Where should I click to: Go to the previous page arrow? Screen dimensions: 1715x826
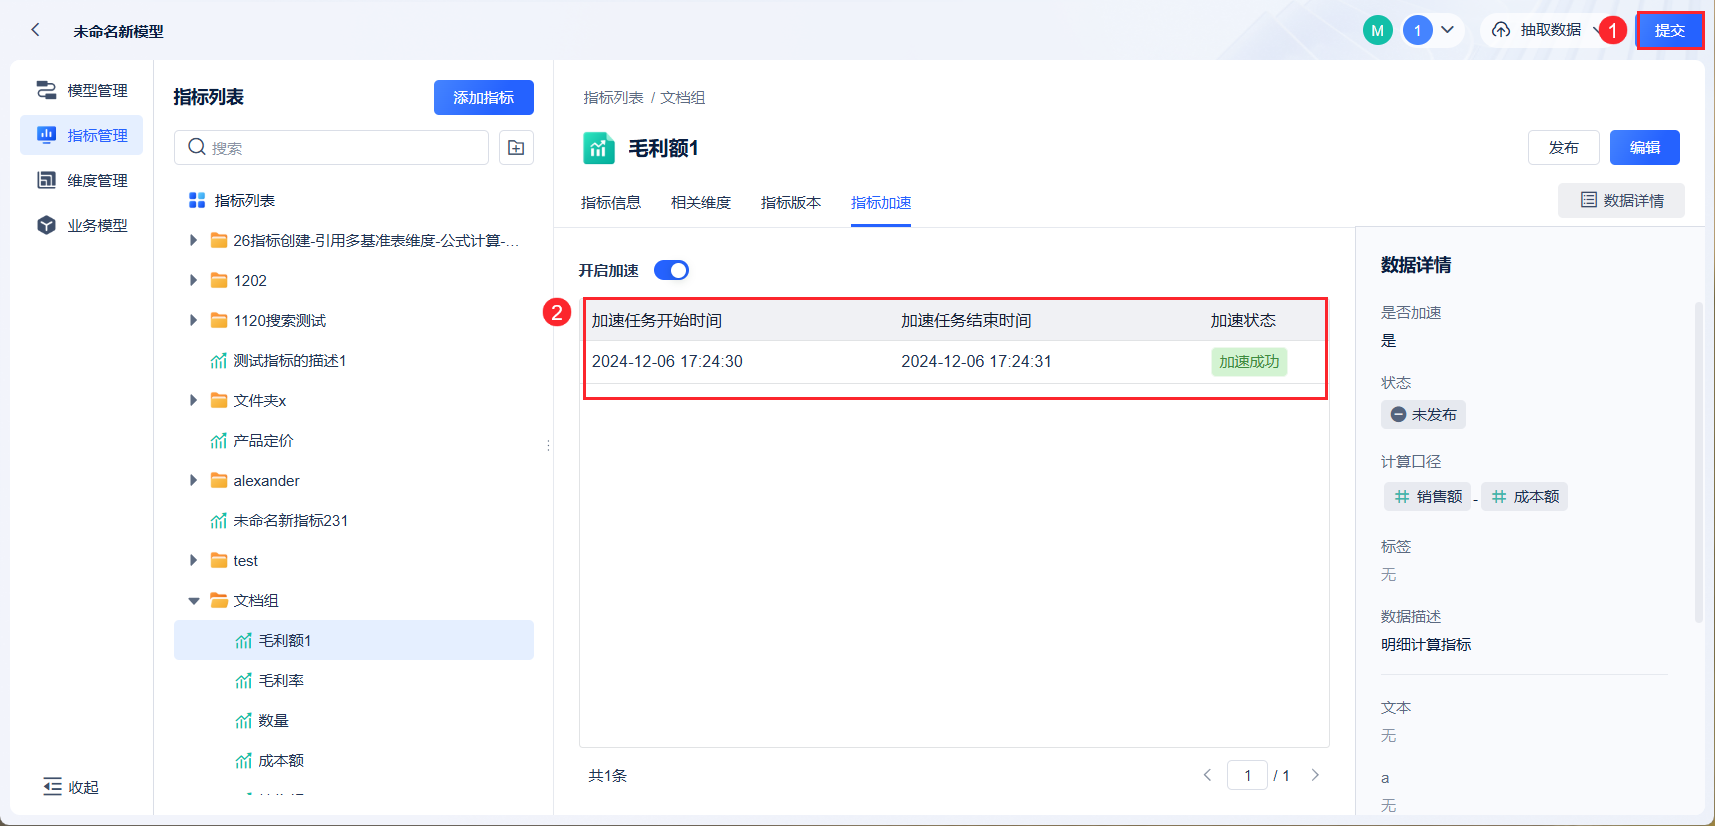1207,775
